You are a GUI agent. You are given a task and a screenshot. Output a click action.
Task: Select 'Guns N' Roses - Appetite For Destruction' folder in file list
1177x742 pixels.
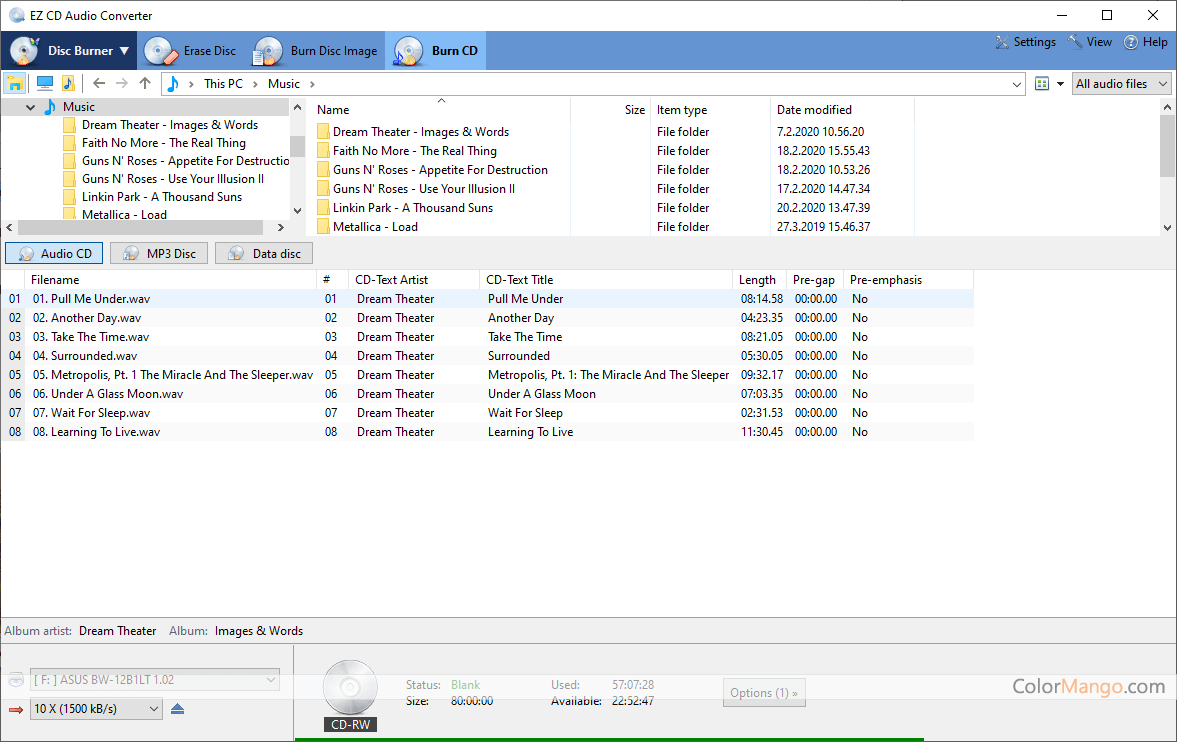440,170
